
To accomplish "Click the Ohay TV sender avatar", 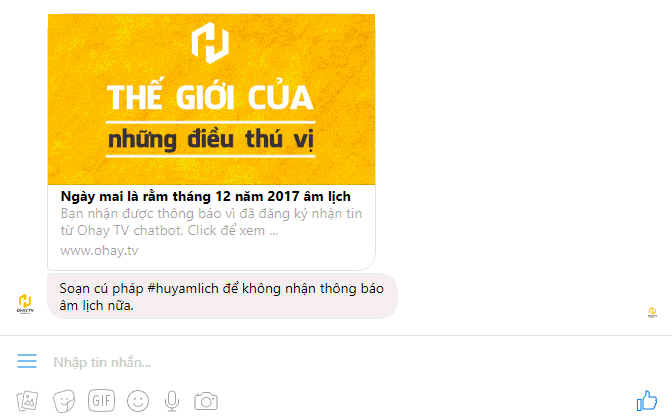I will [x=25, y=304].
